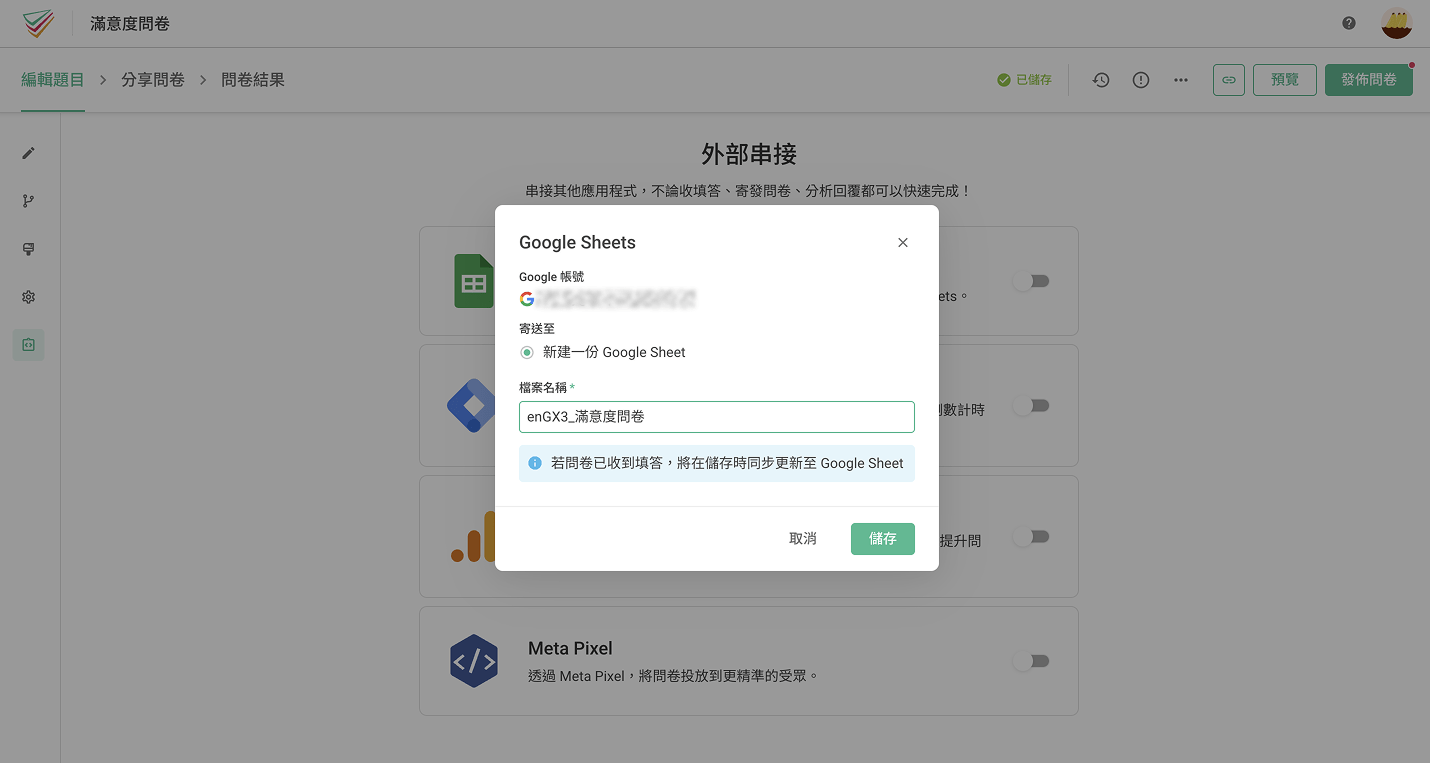
Task: Click the Google Sheets green icon
Action: [474, 281]
